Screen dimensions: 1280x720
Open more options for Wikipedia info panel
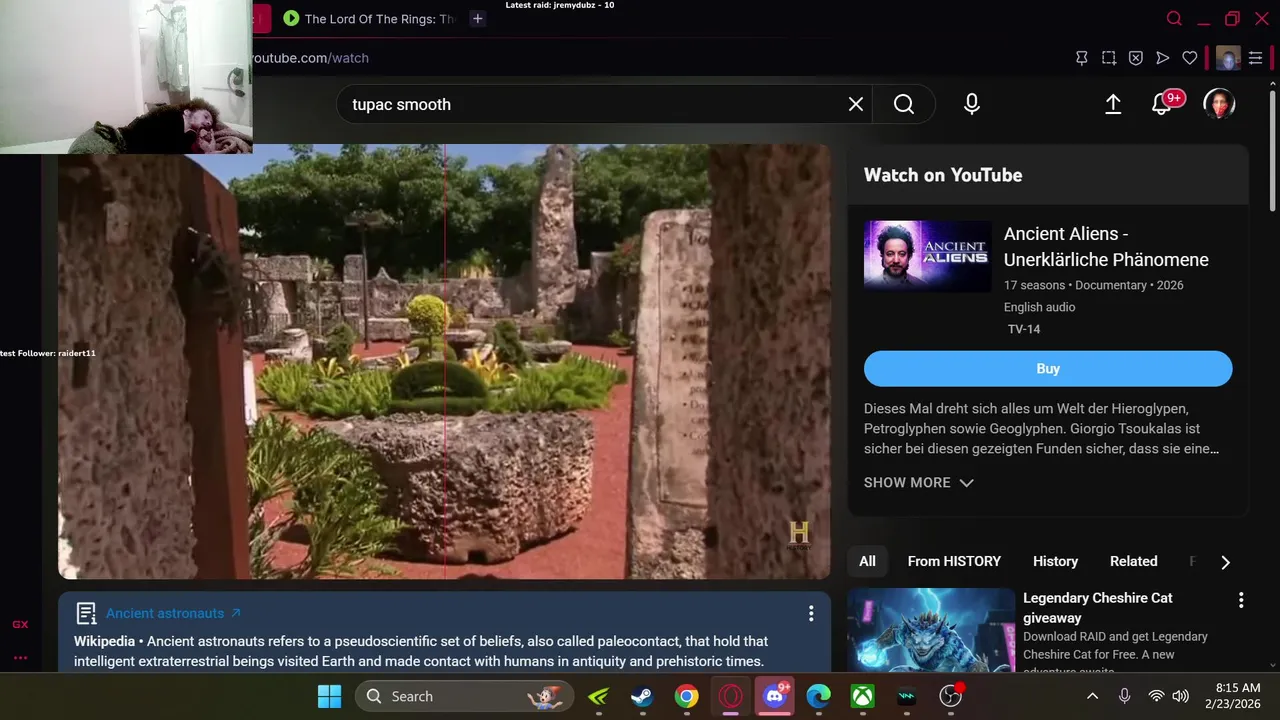811,613
